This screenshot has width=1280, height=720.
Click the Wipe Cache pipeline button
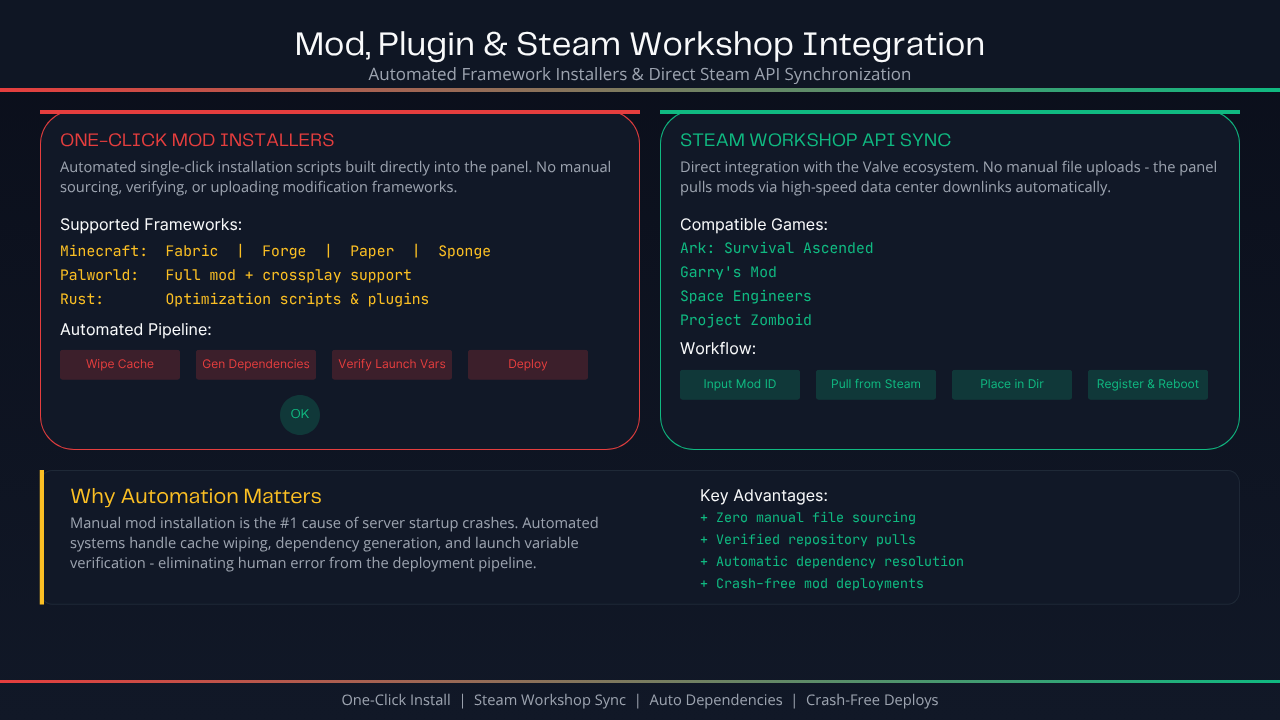[x=120, y=364]
